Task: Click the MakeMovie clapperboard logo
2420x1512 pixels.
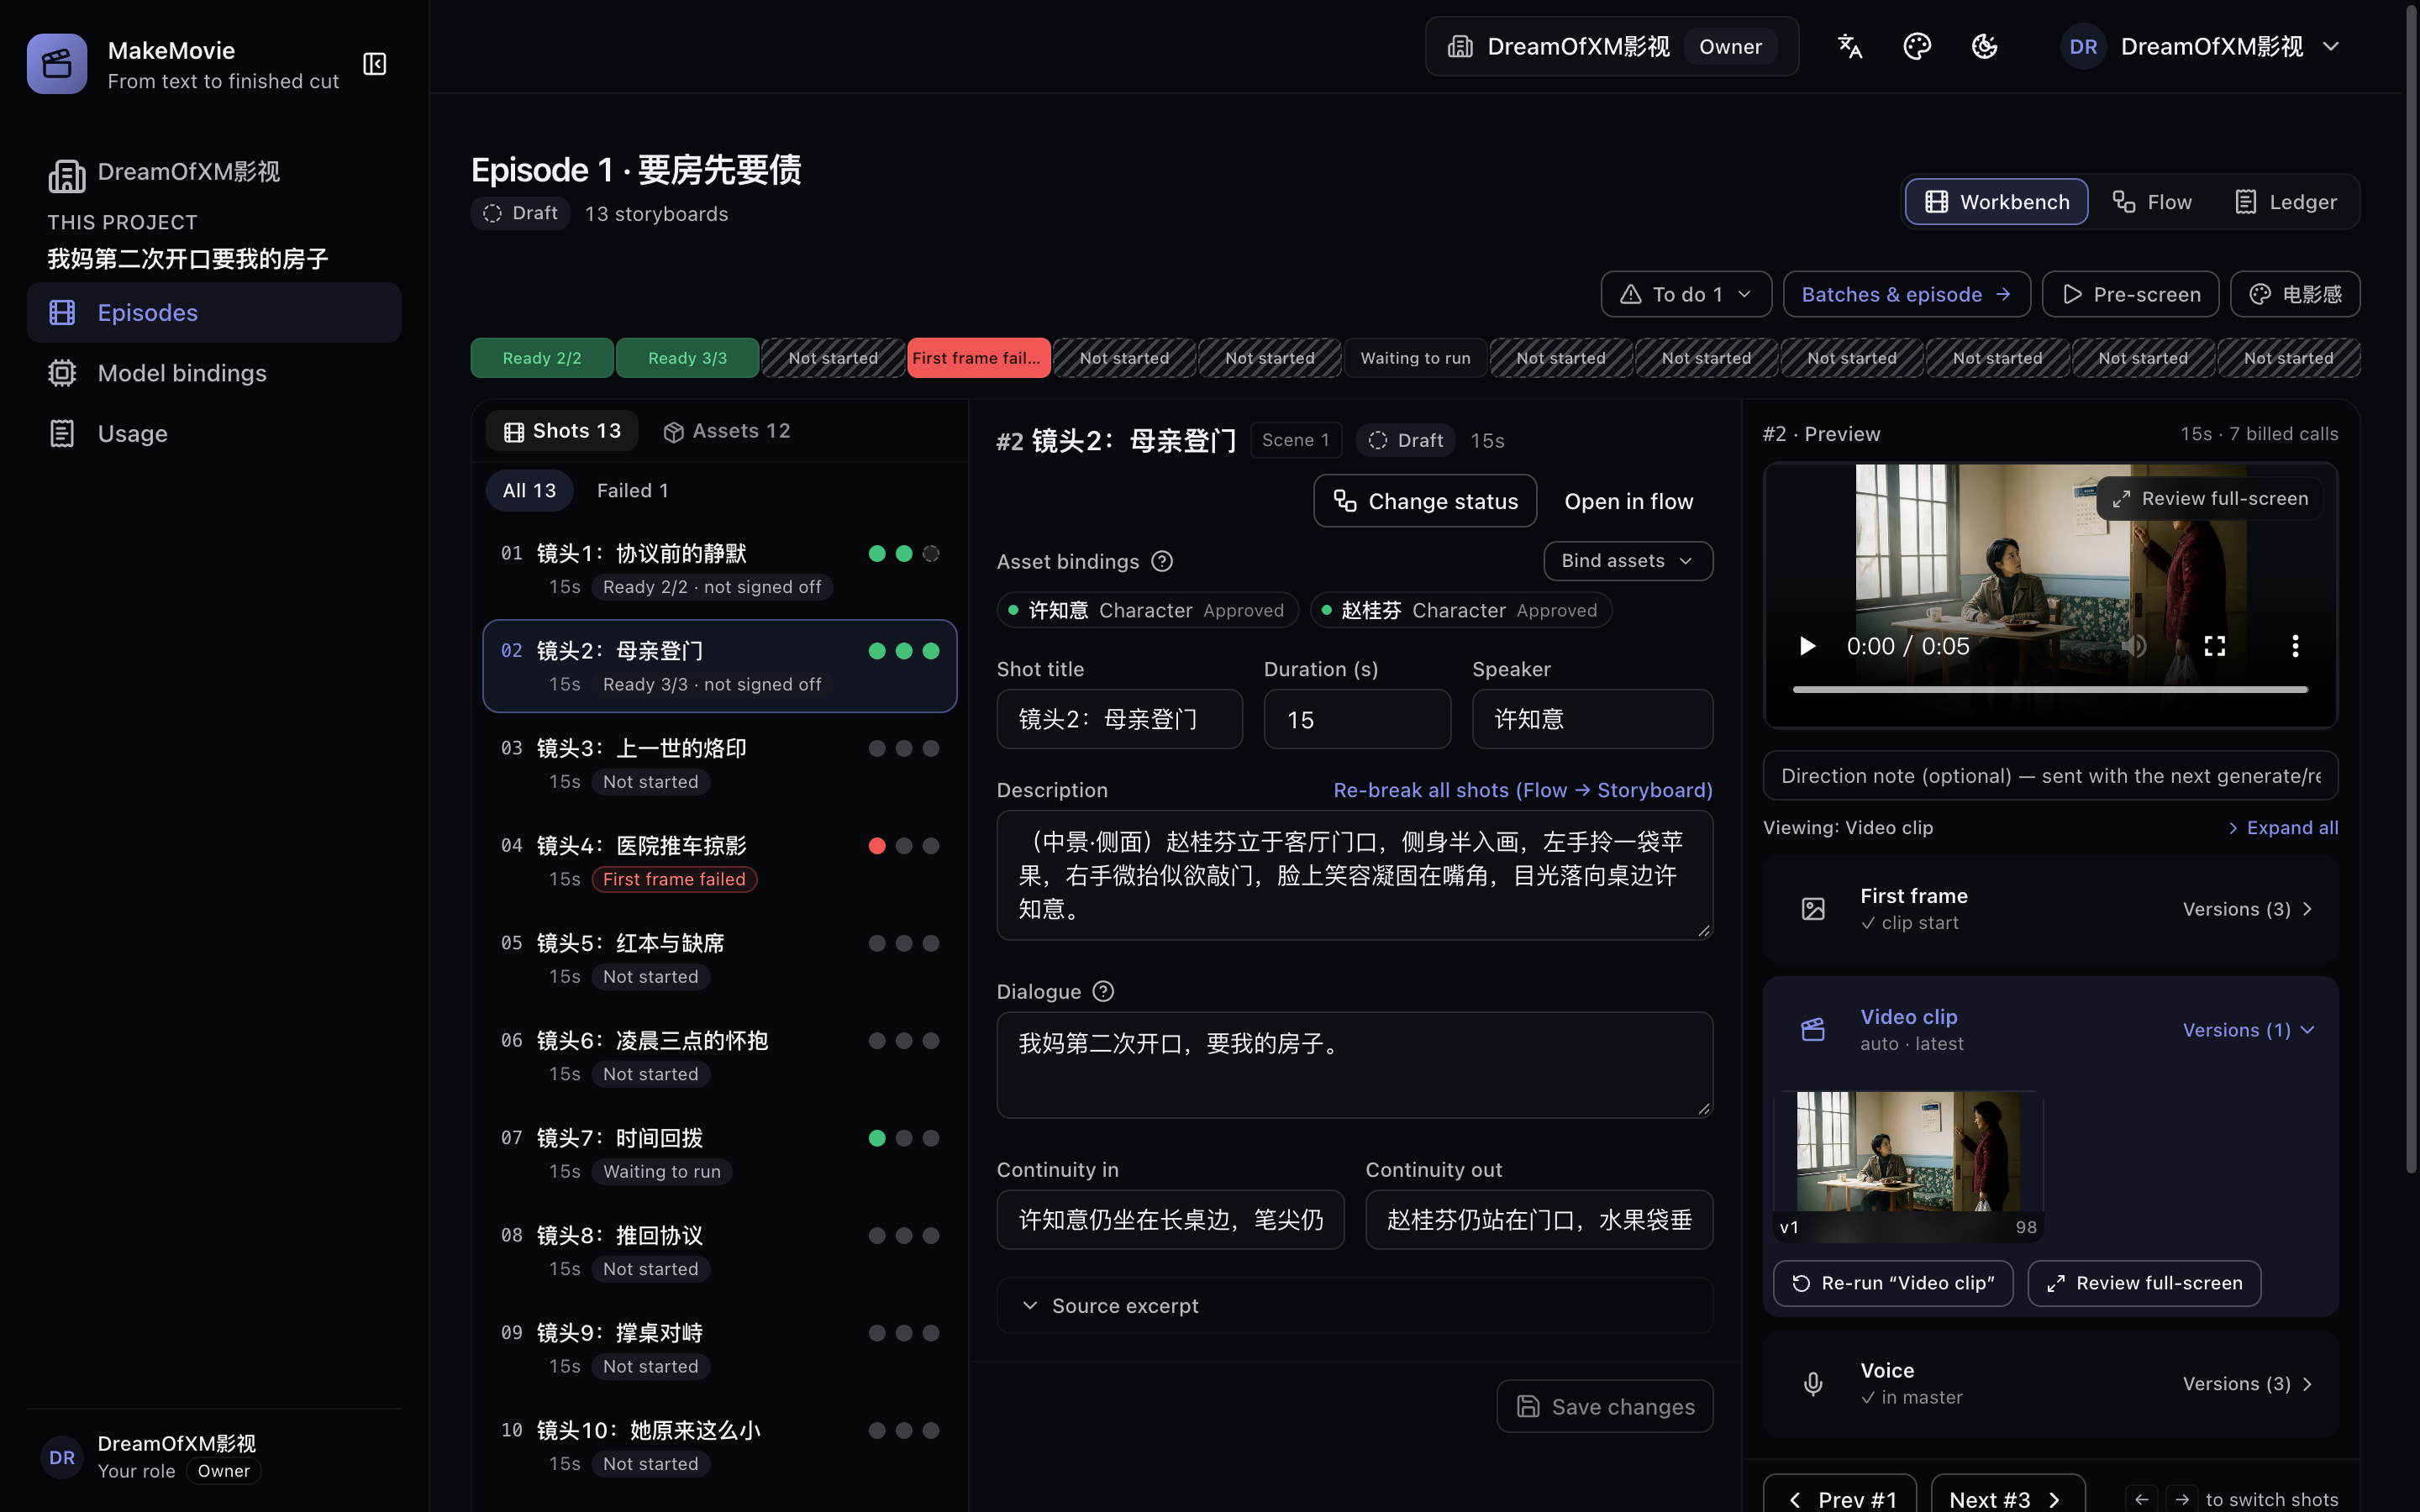Action: pos(57,64)
